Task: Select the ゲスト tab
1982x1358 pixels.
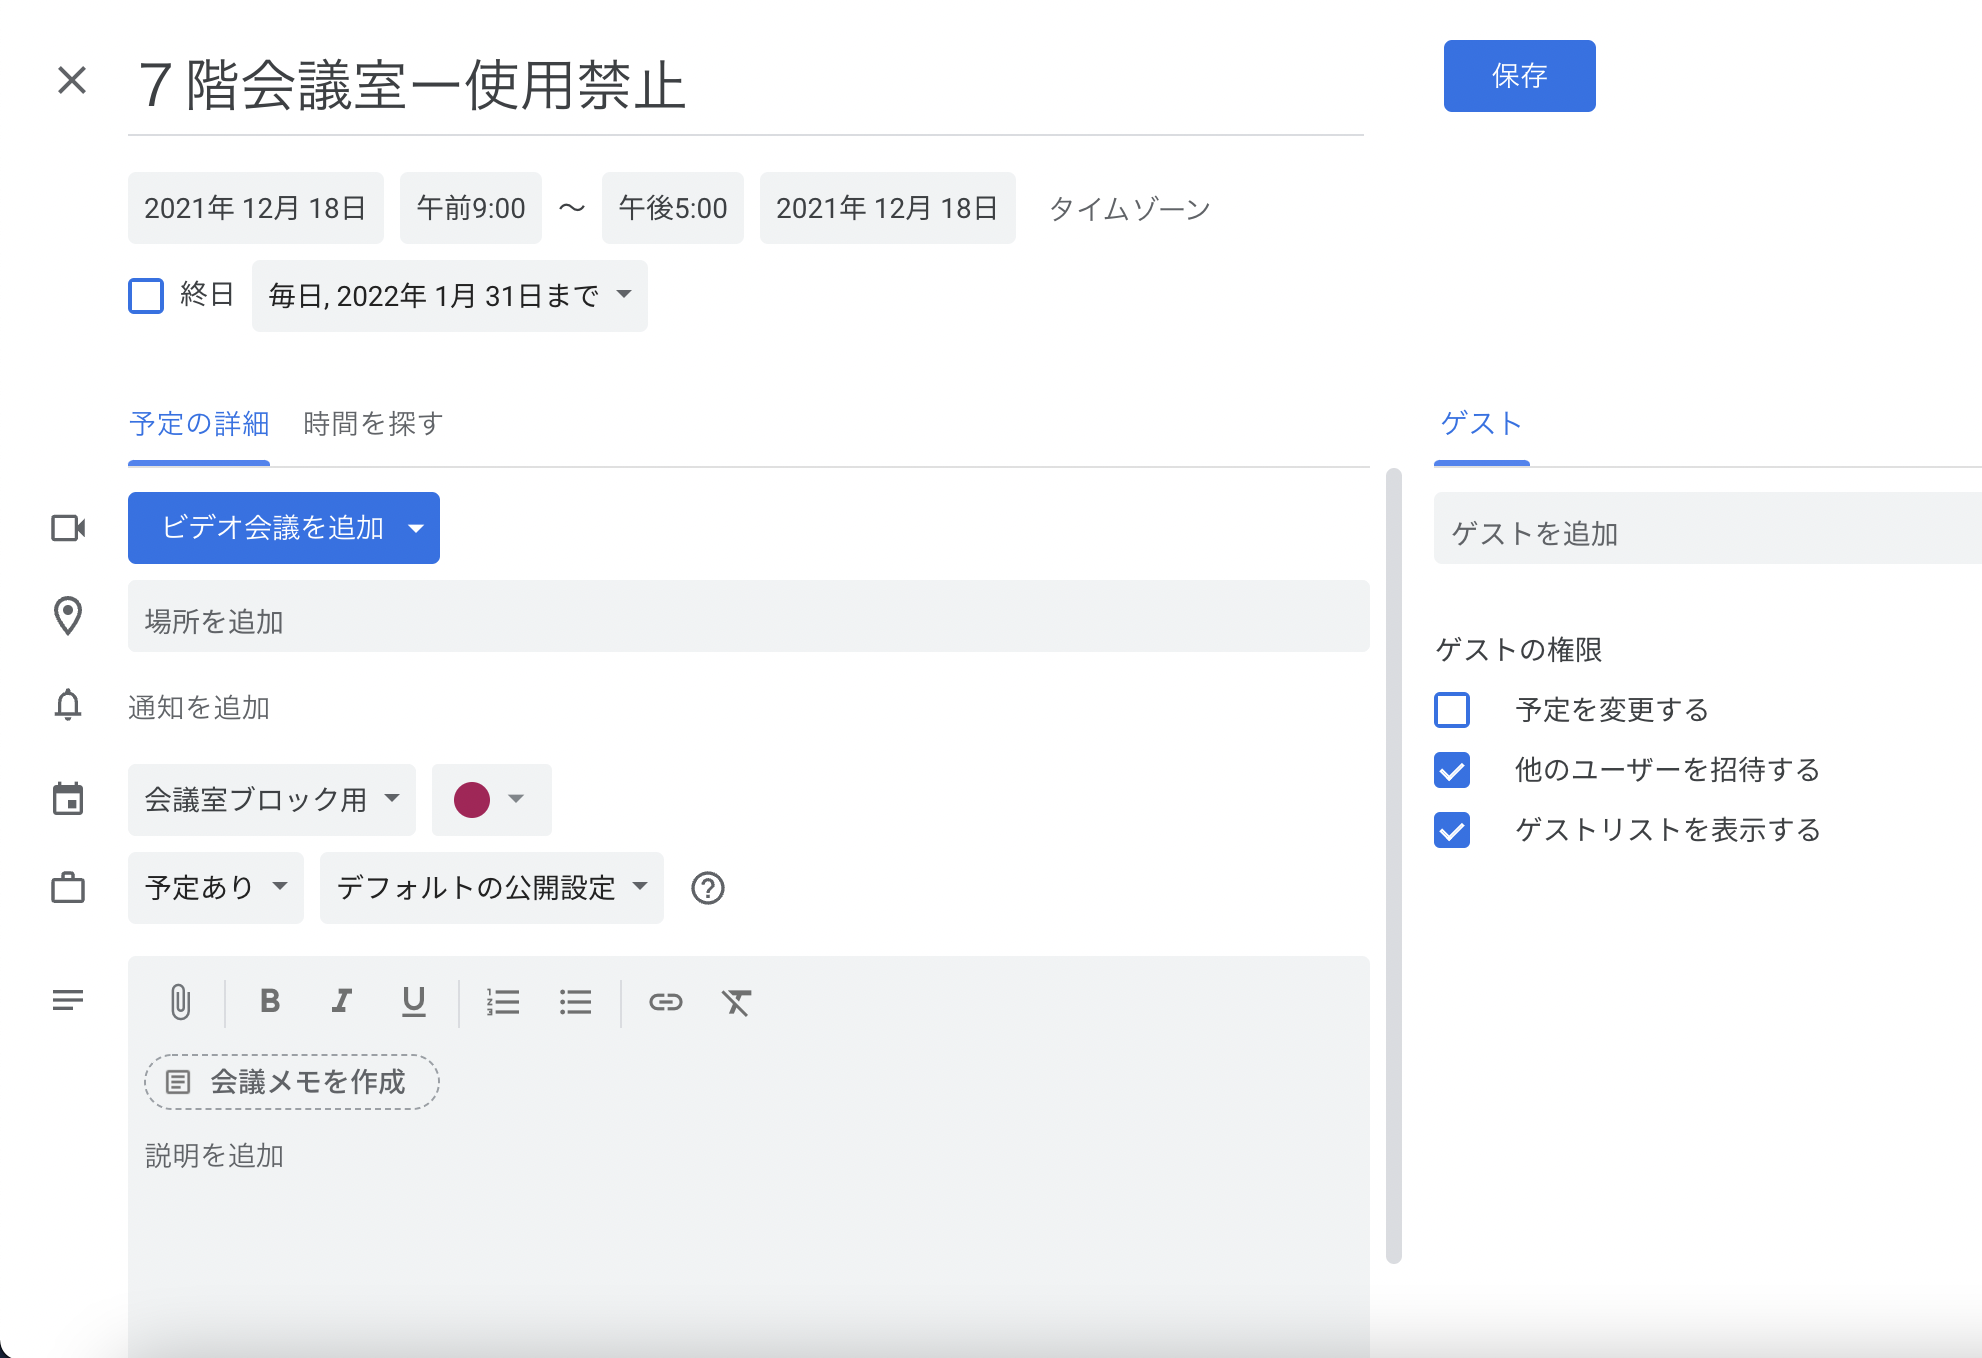Action: click(1482, 424)
